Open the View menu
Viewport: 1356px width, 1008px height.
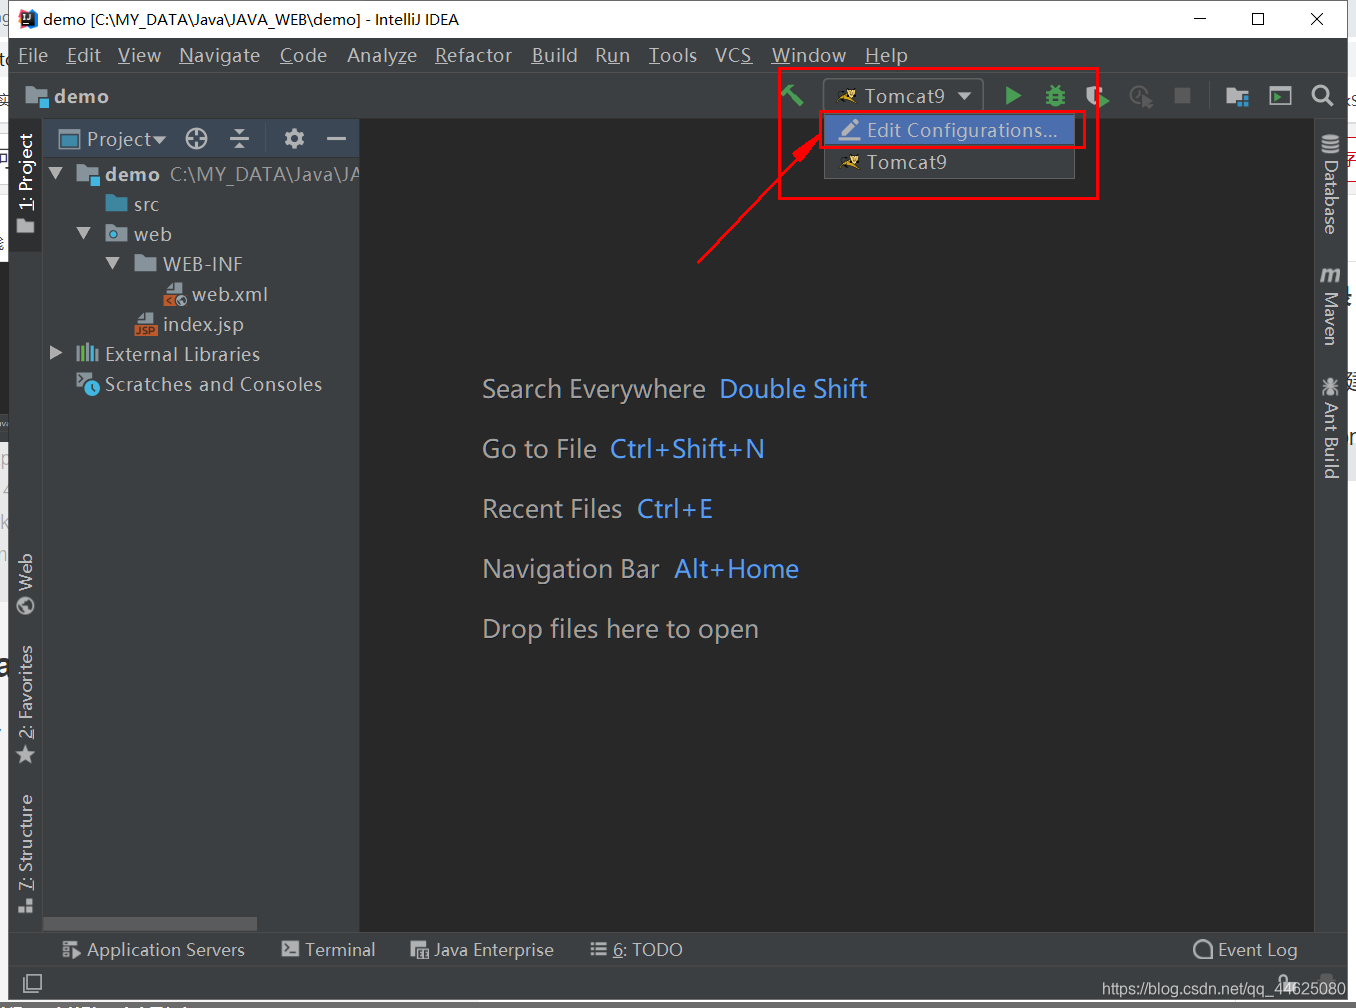tap(139, 56)
